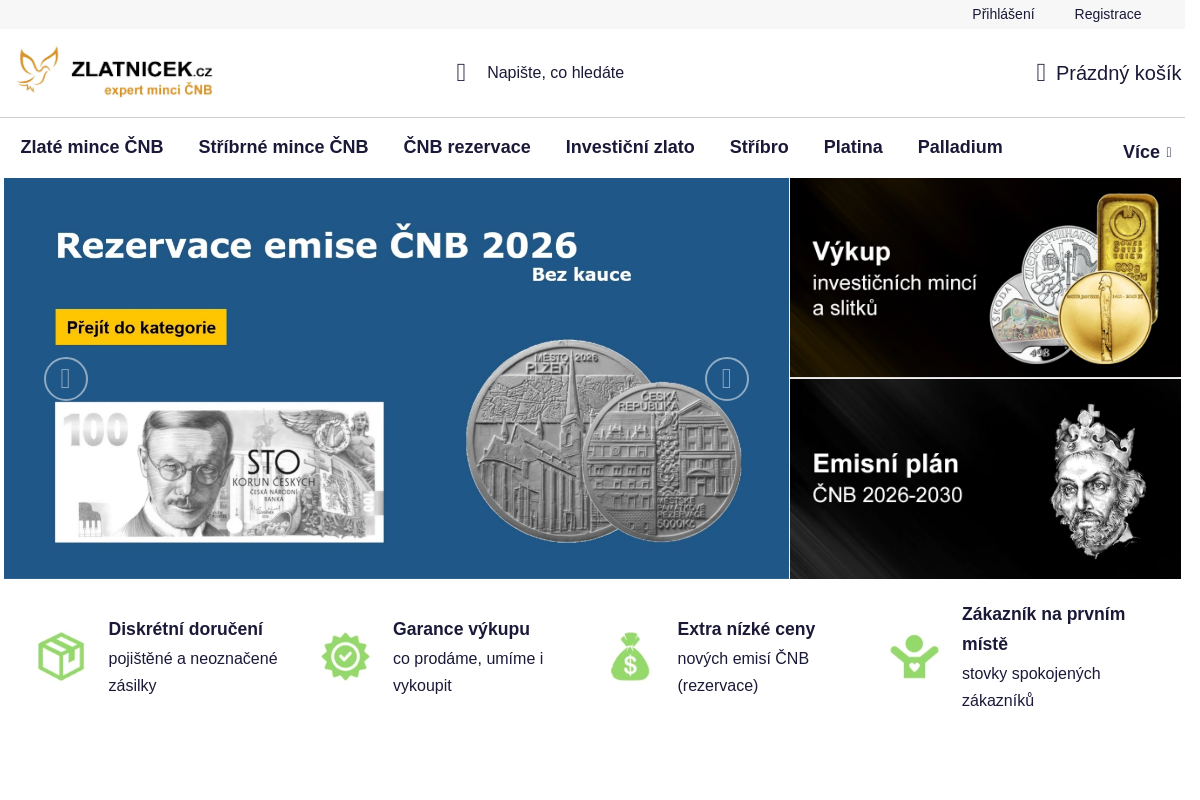Go to previous carousel slide

point(66,379)
